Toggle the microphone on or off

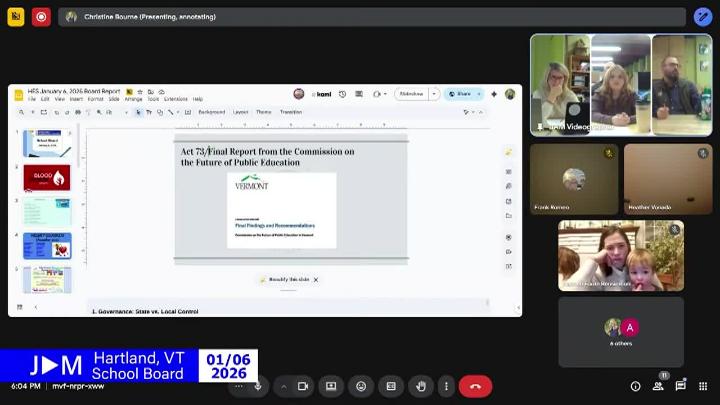coord(258,386)
